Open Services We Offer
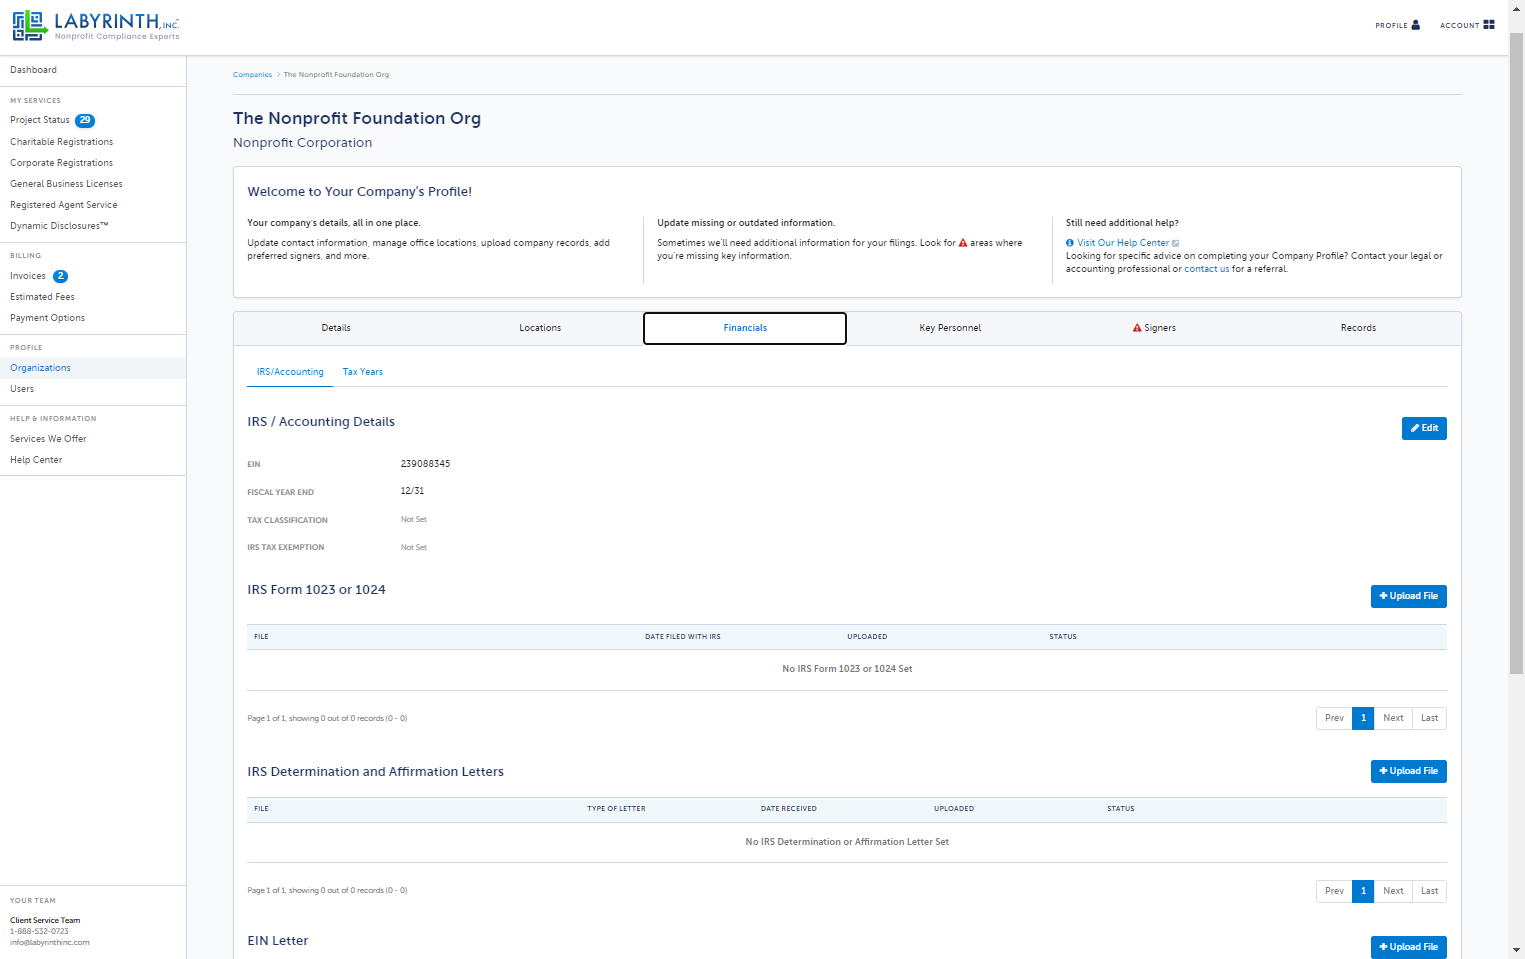Screen dimensions: 1525x959 (48, 439)
